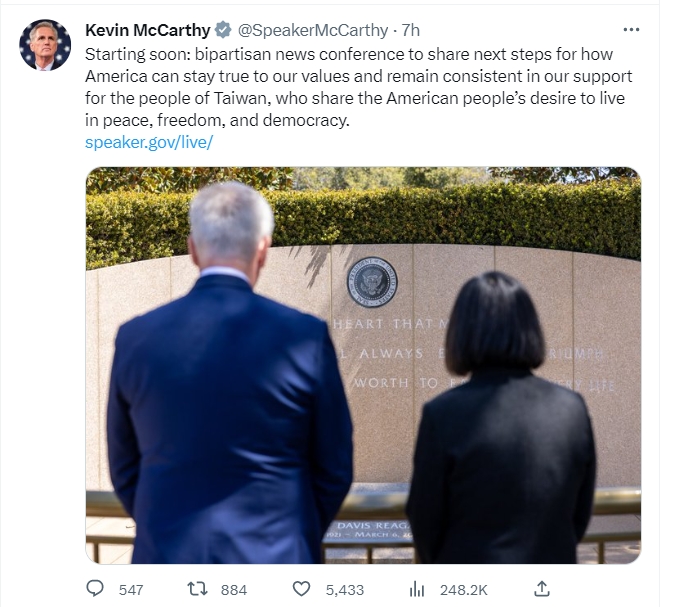Open the three-dot more options menu
This screenshot has width=687, height=607.
(631, 30)
